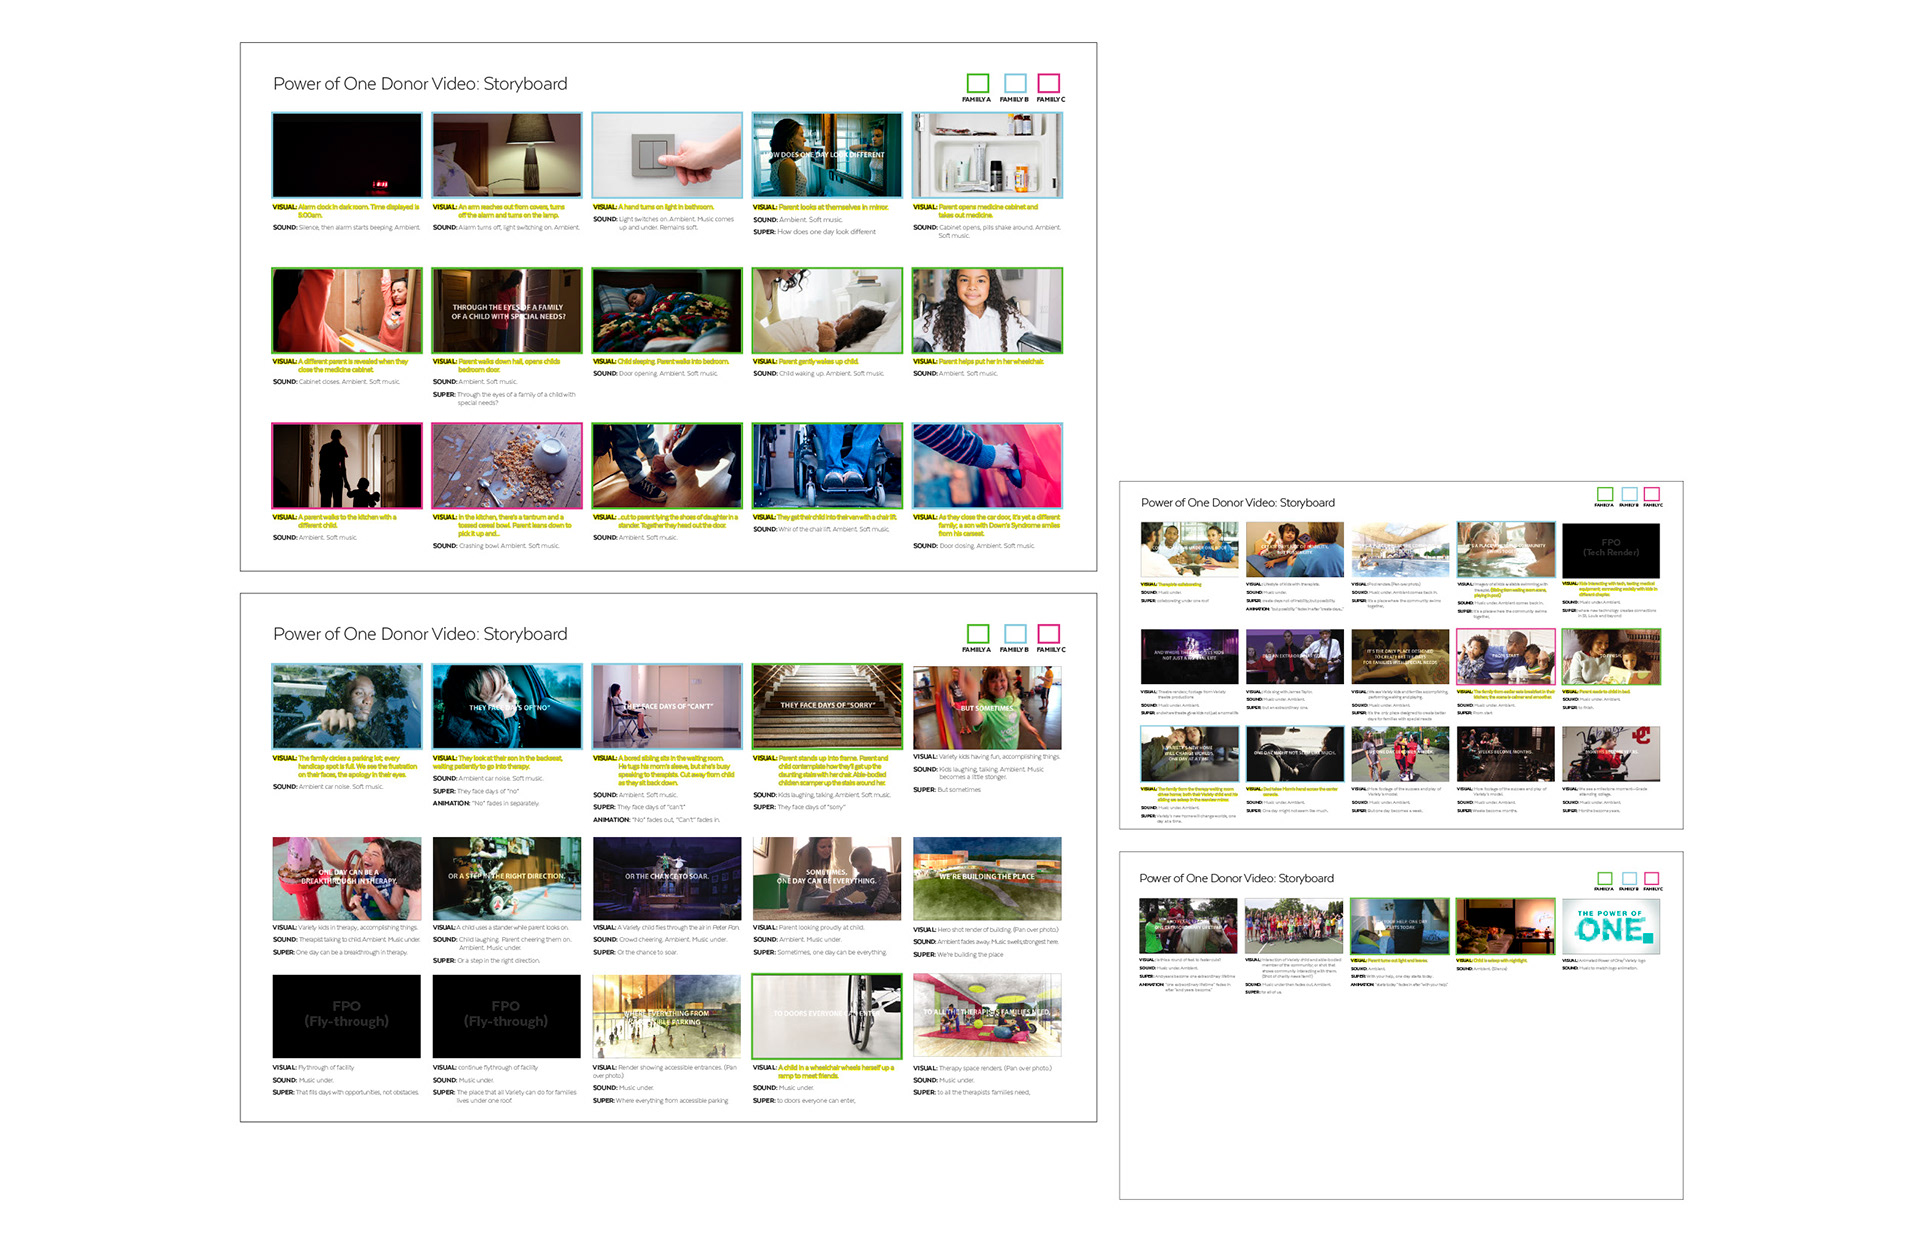Select the child asleep with nightlight frame
1920x1242 pixels.
tap(1505, 925)
